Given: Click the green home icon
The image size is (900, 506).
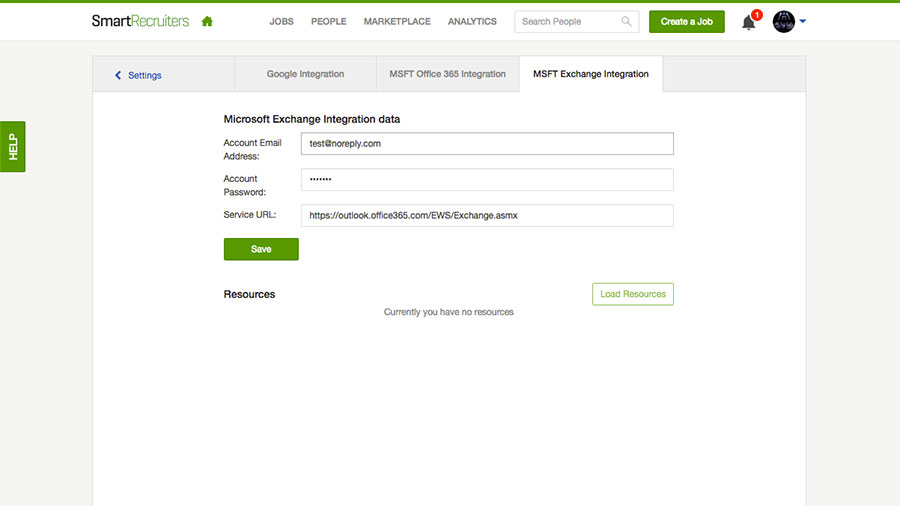Looking at the screenshot, I should coord(207,21).
